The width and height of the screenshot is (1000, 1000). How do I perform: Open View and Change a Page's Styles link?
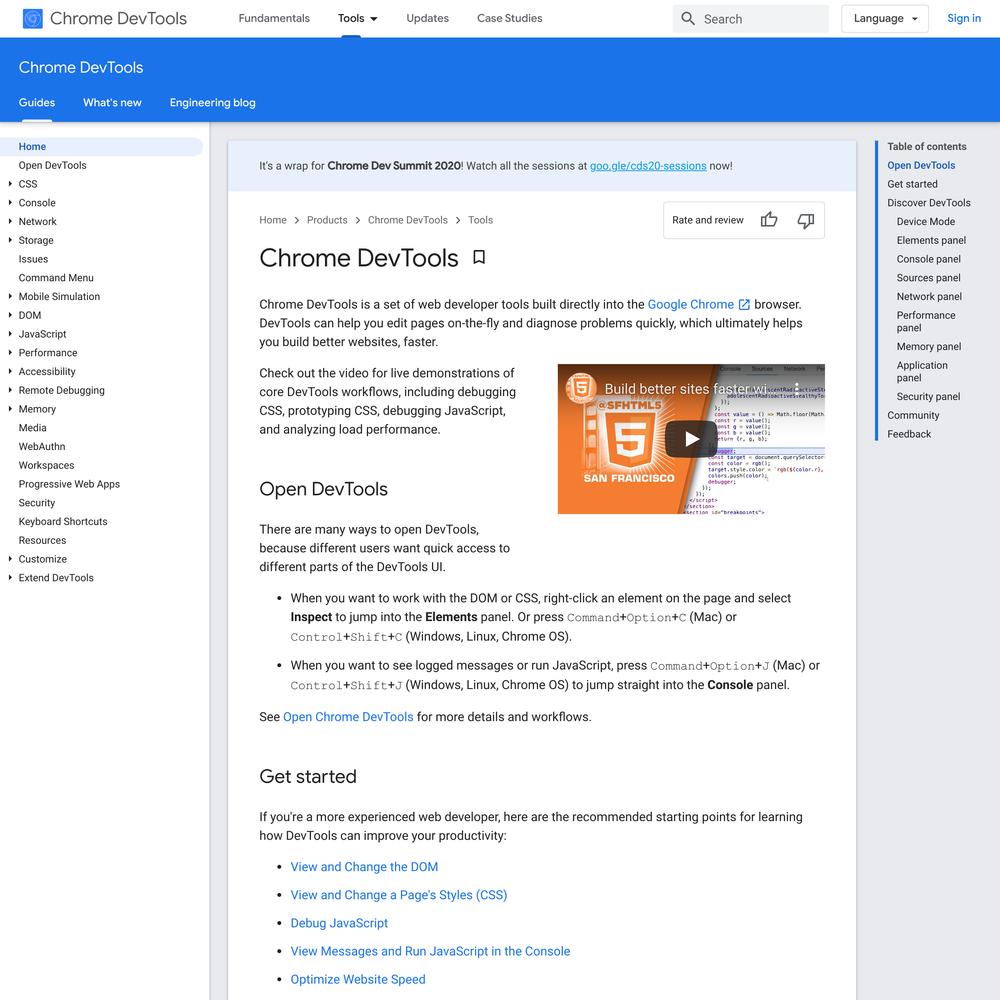pyautogui.click(x=399, y=895)
